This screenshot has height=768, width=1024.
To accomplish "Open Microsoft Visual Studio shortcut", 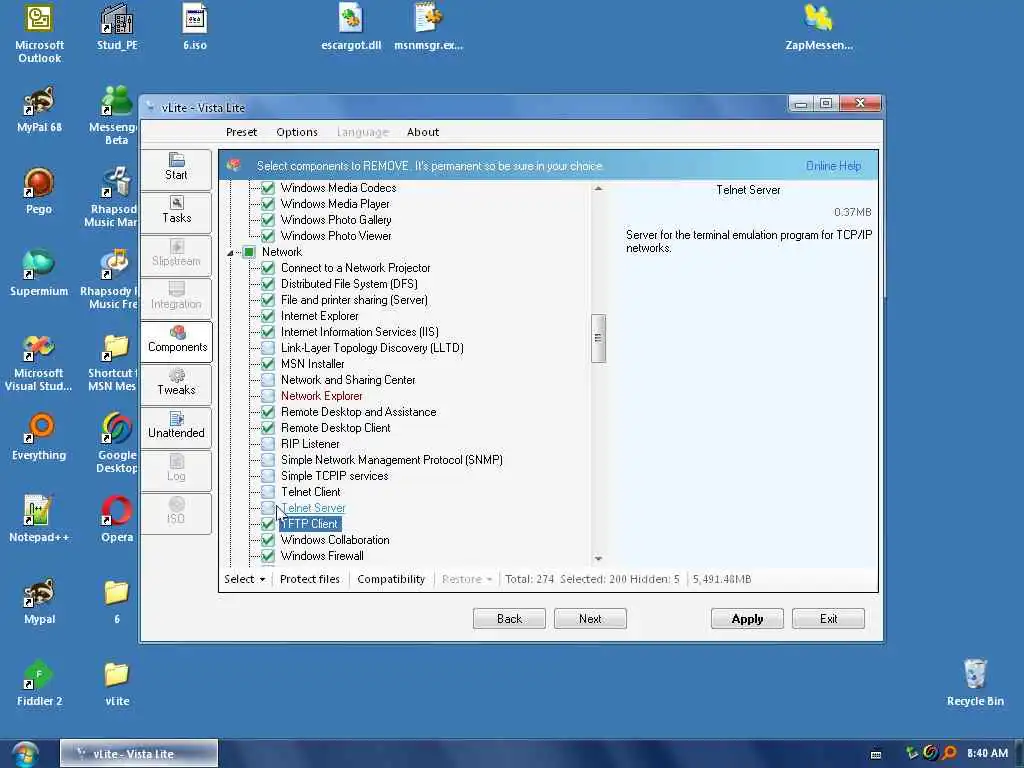I will (39, 362).
